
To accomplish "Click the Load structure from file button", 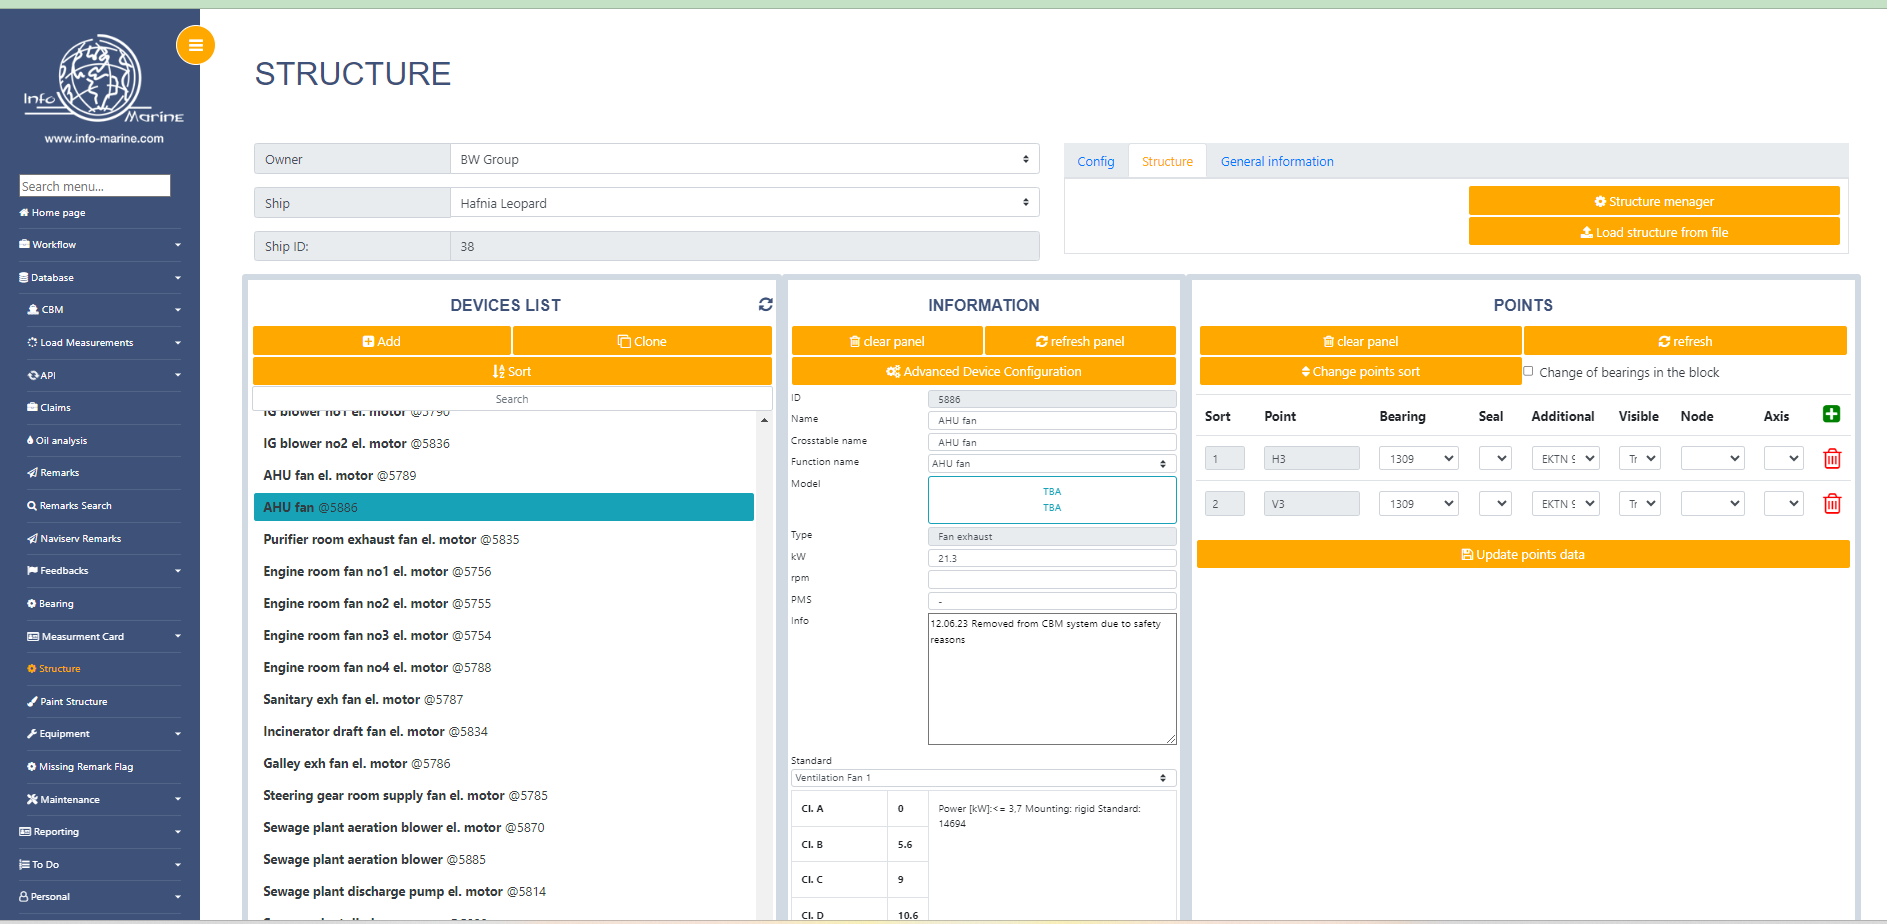I will (1653, 233).
